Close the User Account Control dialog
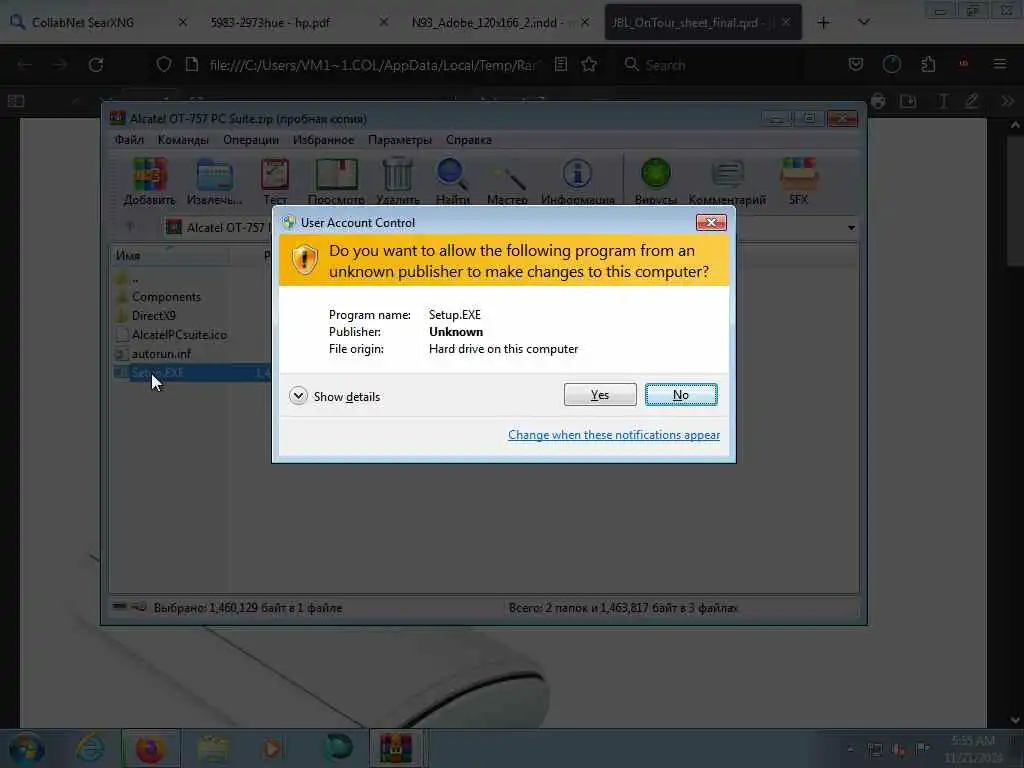 click(x=711, y=223)
